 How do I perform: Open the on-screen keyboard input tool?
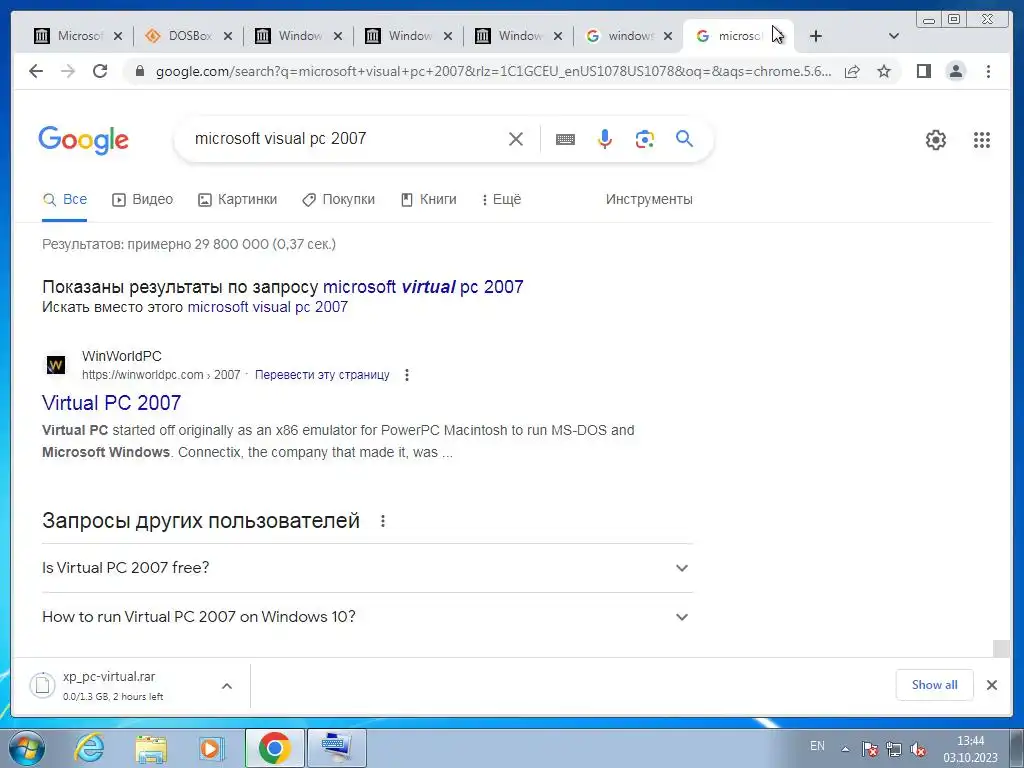coord(566,138)
